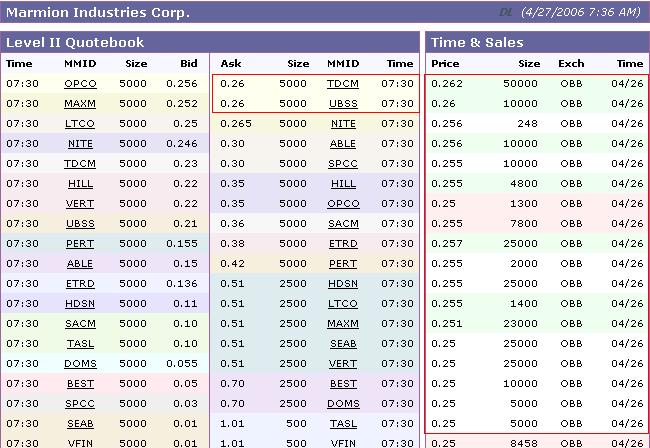Open TDCM link in the 0.26 ask row
650x448 pixels.
tap(343, 84)
